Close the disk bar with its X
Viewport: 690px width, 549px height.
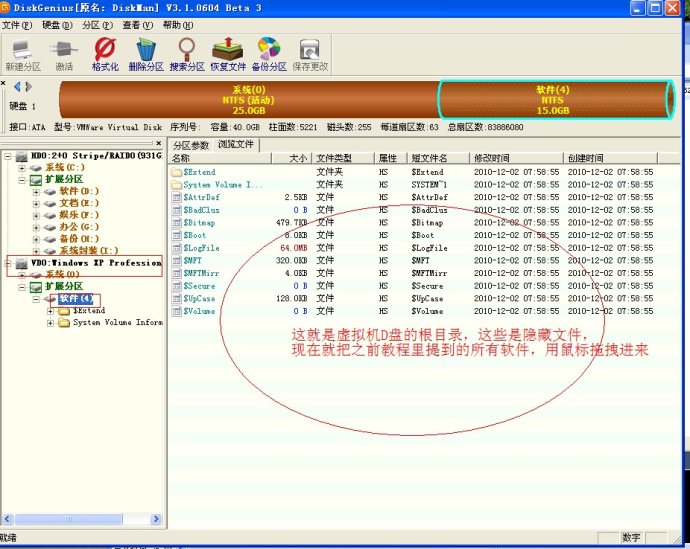3,83
